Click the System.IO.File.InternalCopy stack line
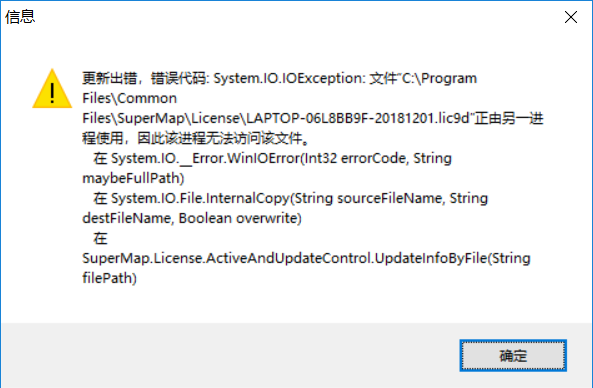Viewport: 593px width, 388px height. pos(290,198)
